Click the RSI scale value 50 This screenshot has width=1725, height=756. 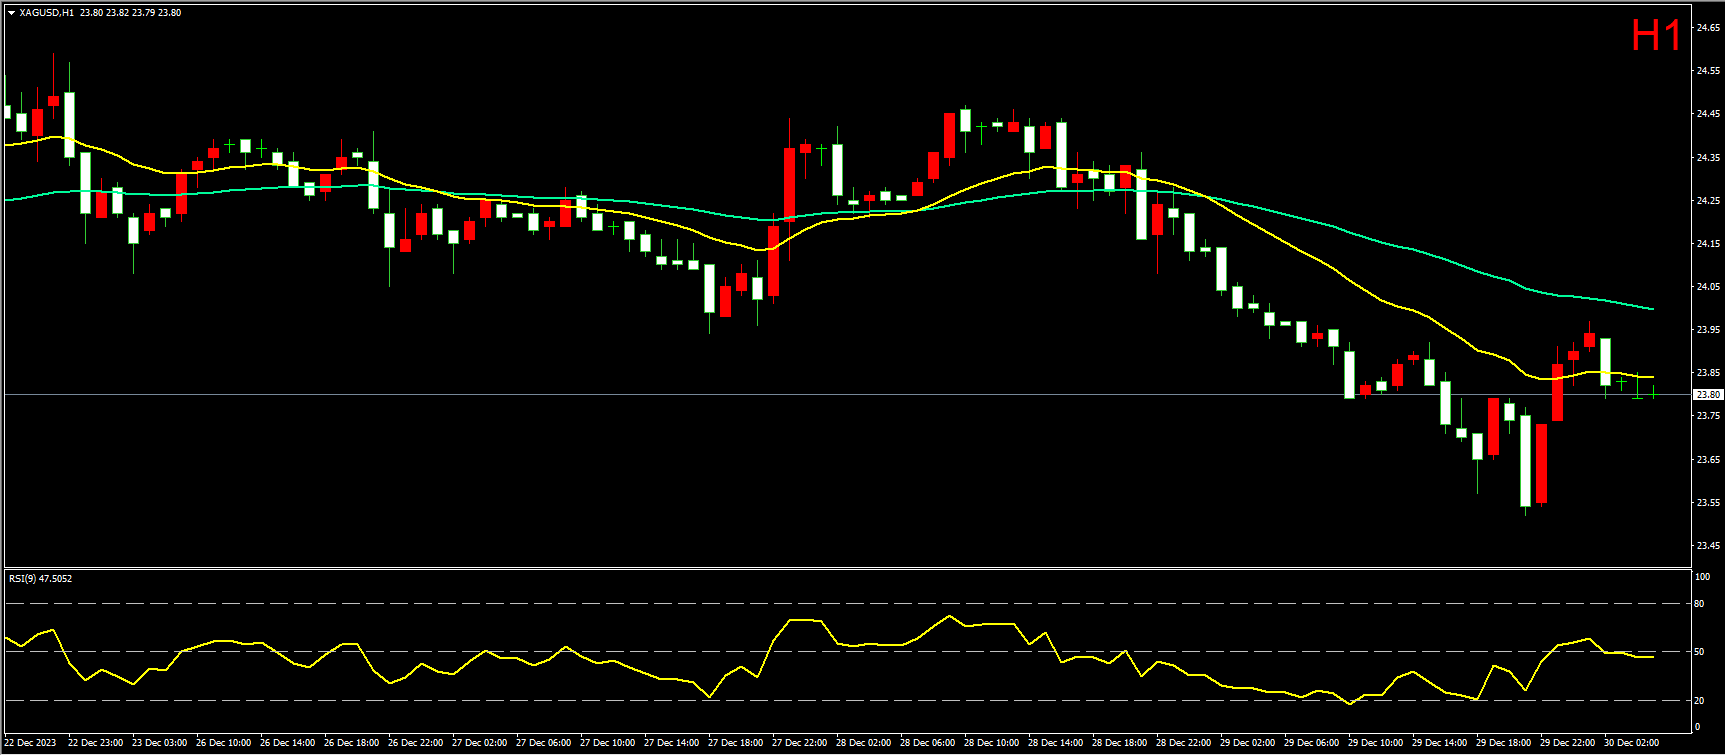click(x=1699, y=652)
